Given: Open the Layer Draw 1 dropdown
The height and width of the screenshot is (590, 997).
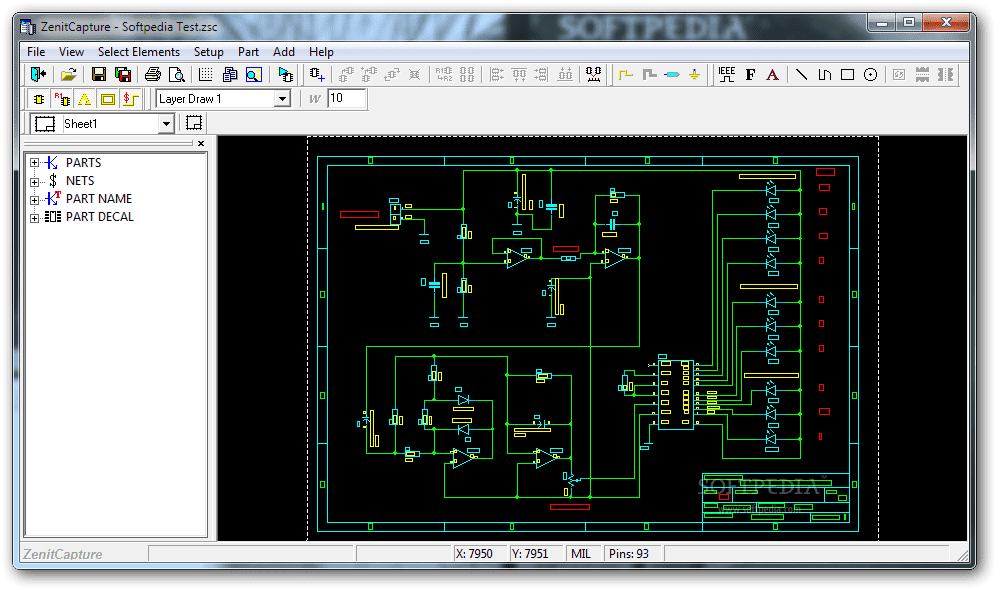Looking at the screenshot, I should click(282, 99).
